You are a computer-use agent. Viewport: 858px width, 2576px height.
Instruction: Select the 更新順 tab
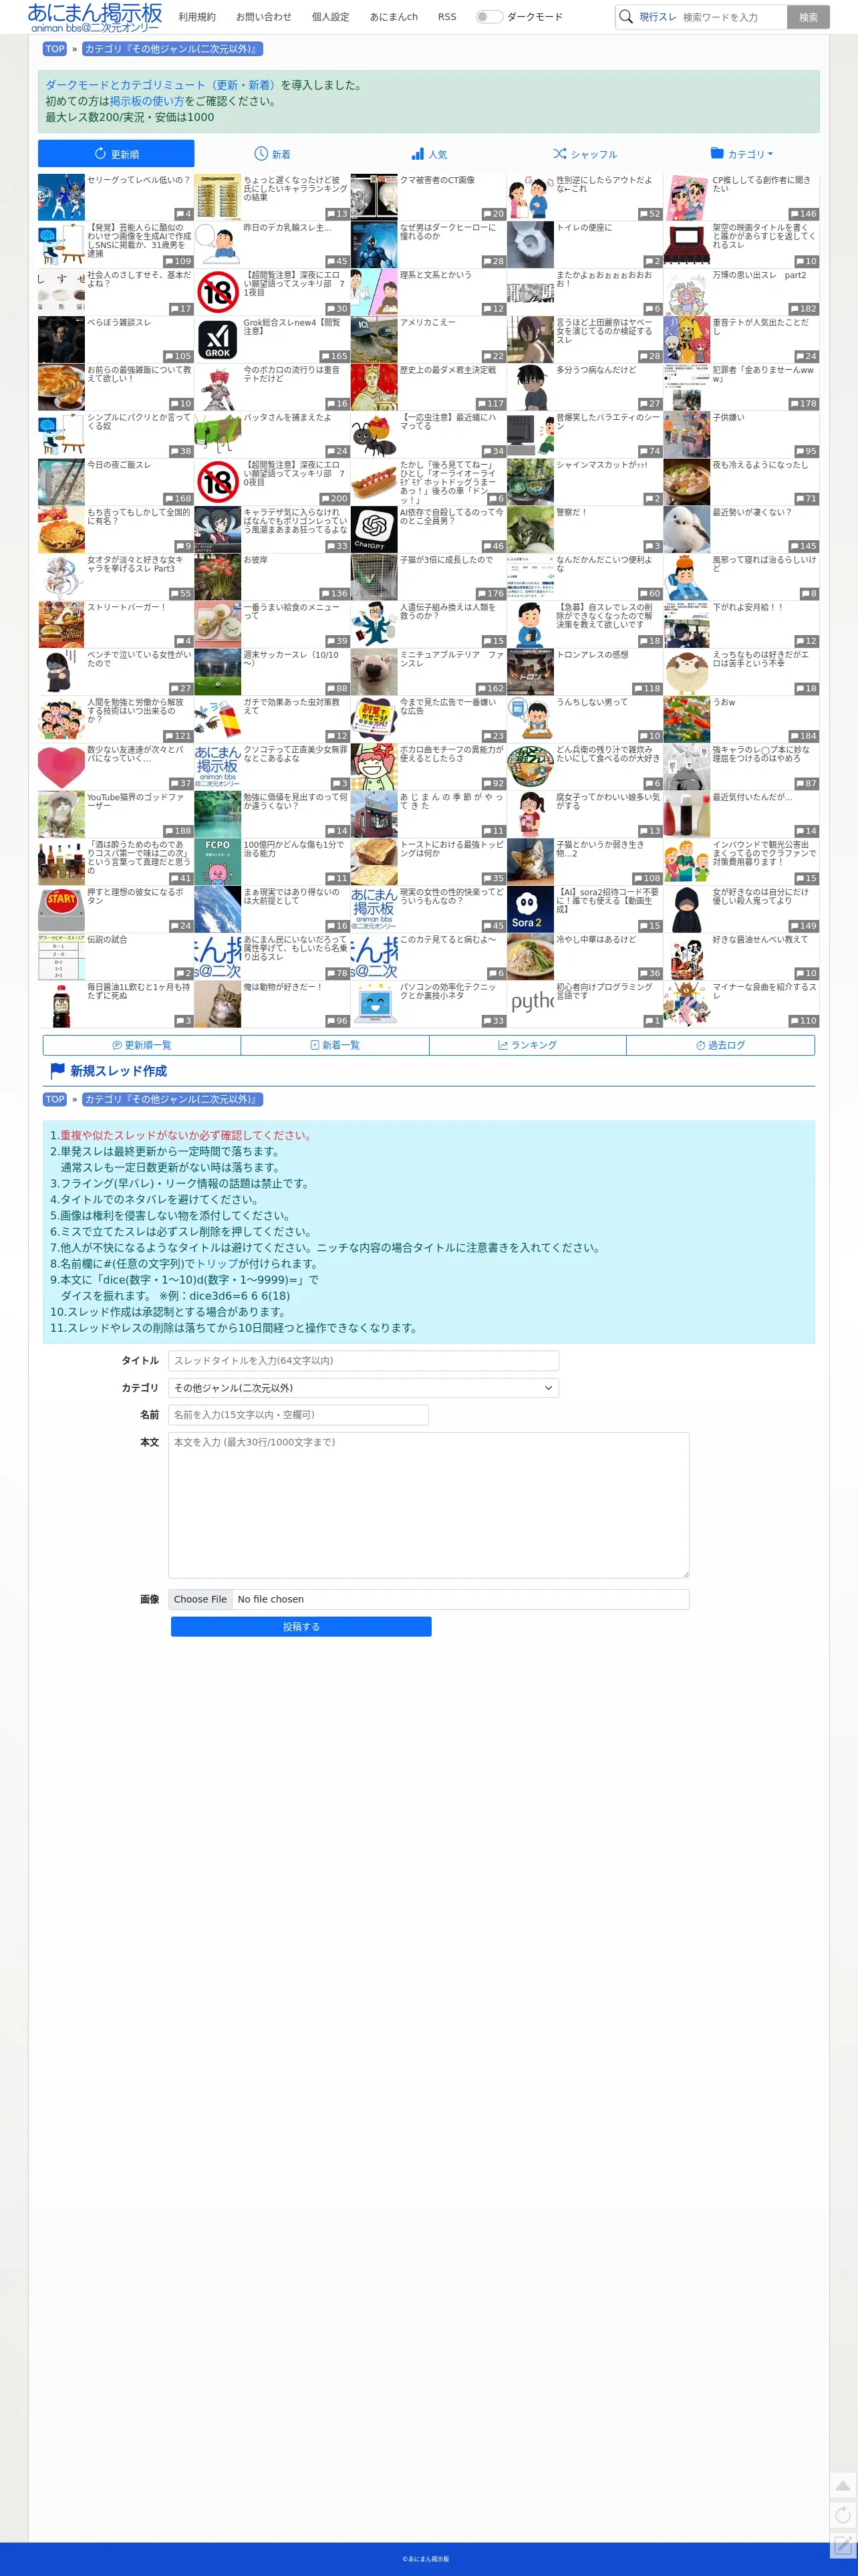116,154
